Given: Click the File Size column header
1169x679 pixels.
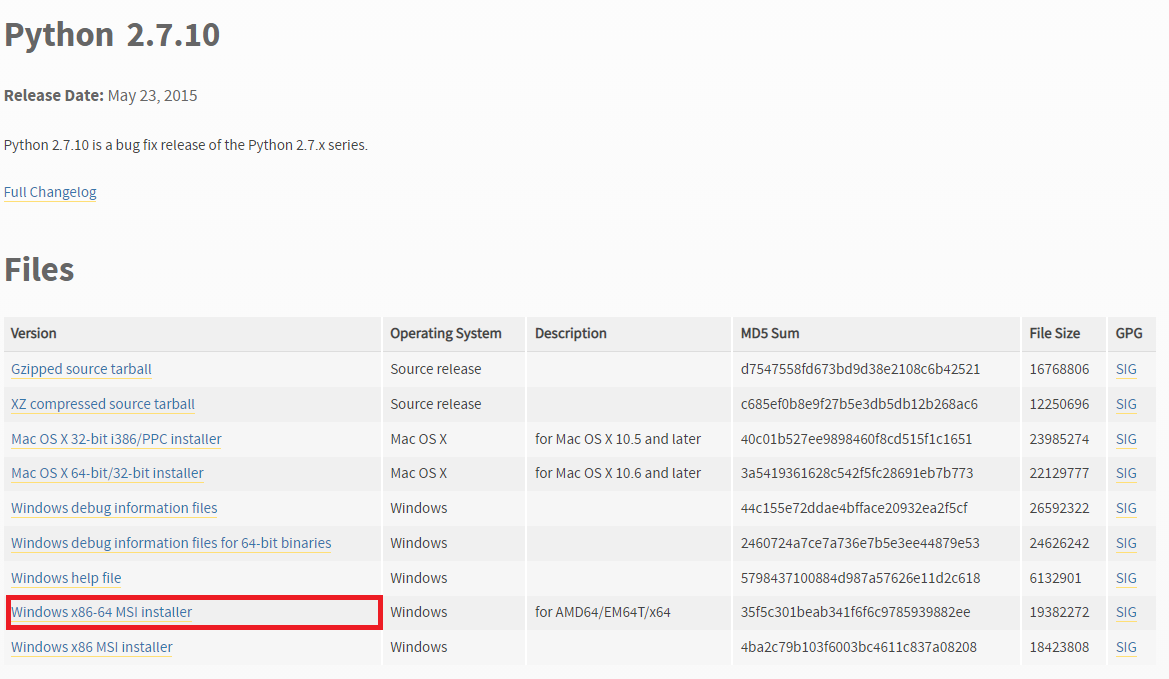Looking at the screenshot, I should [x=1054, y=333].
